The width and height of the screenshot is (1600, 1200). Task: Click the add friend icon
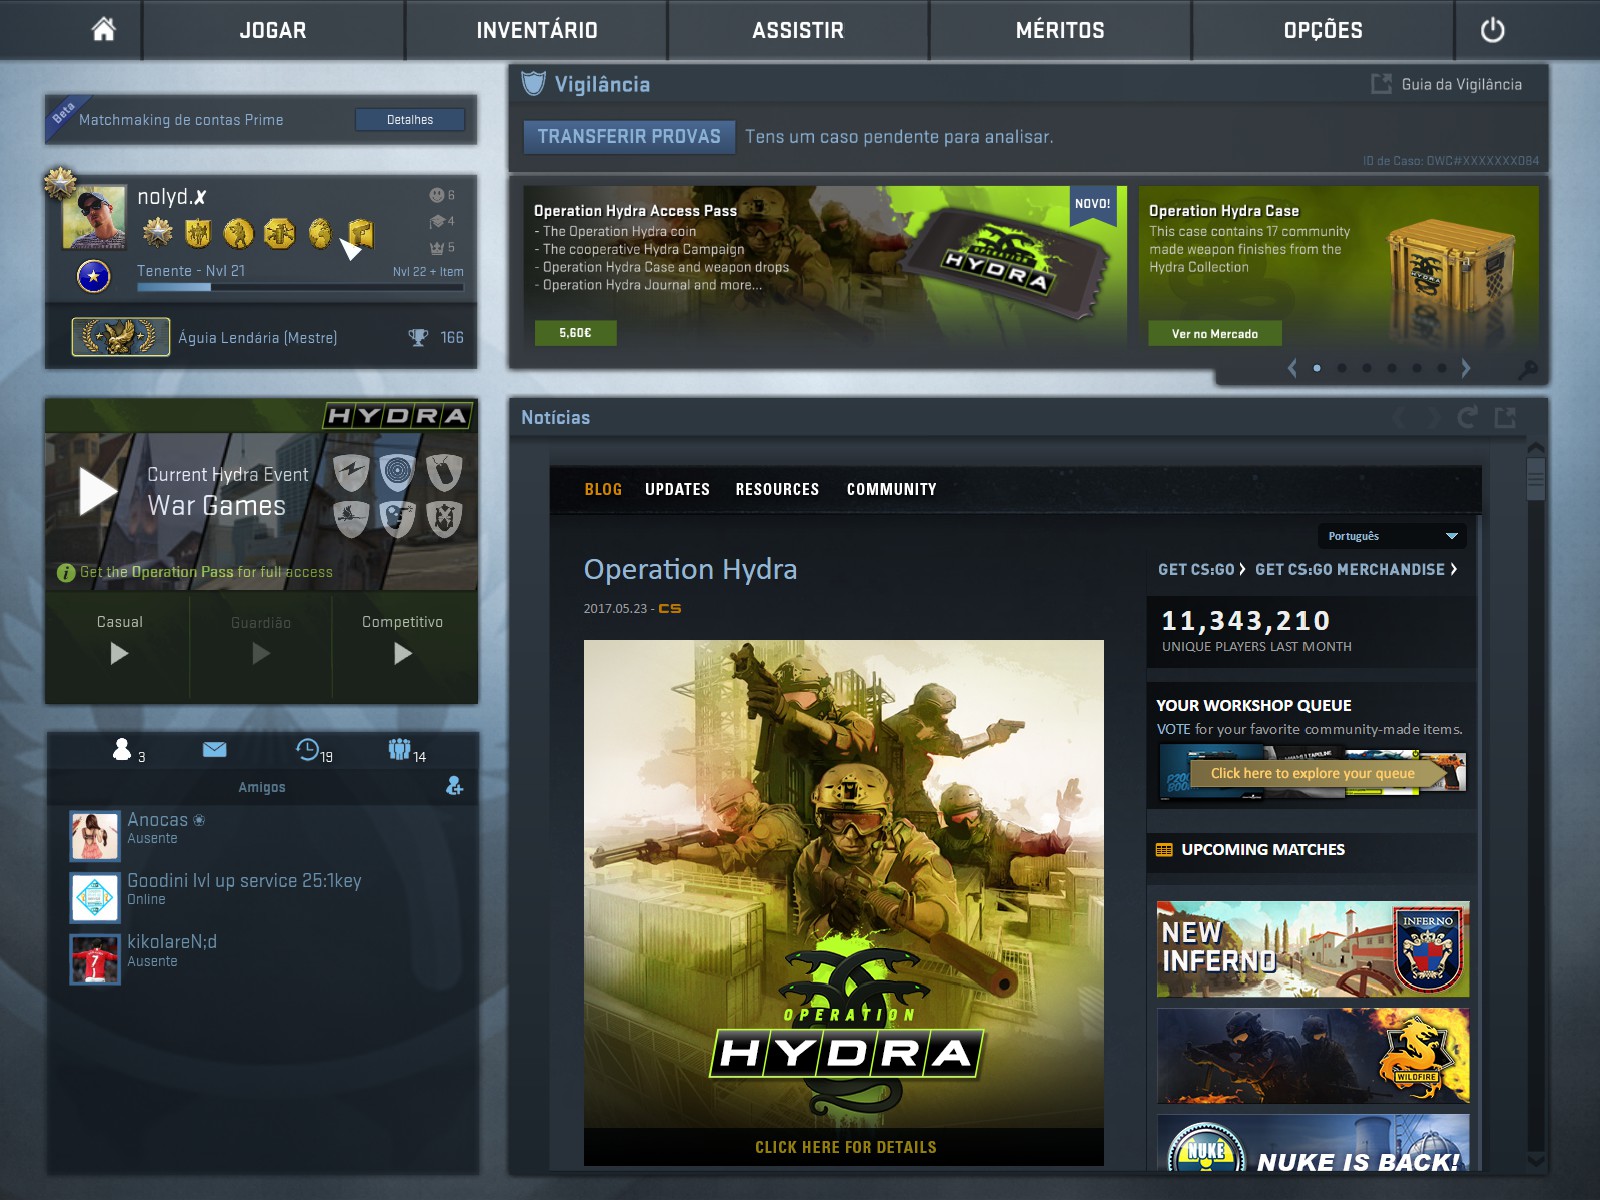[455, 786]
